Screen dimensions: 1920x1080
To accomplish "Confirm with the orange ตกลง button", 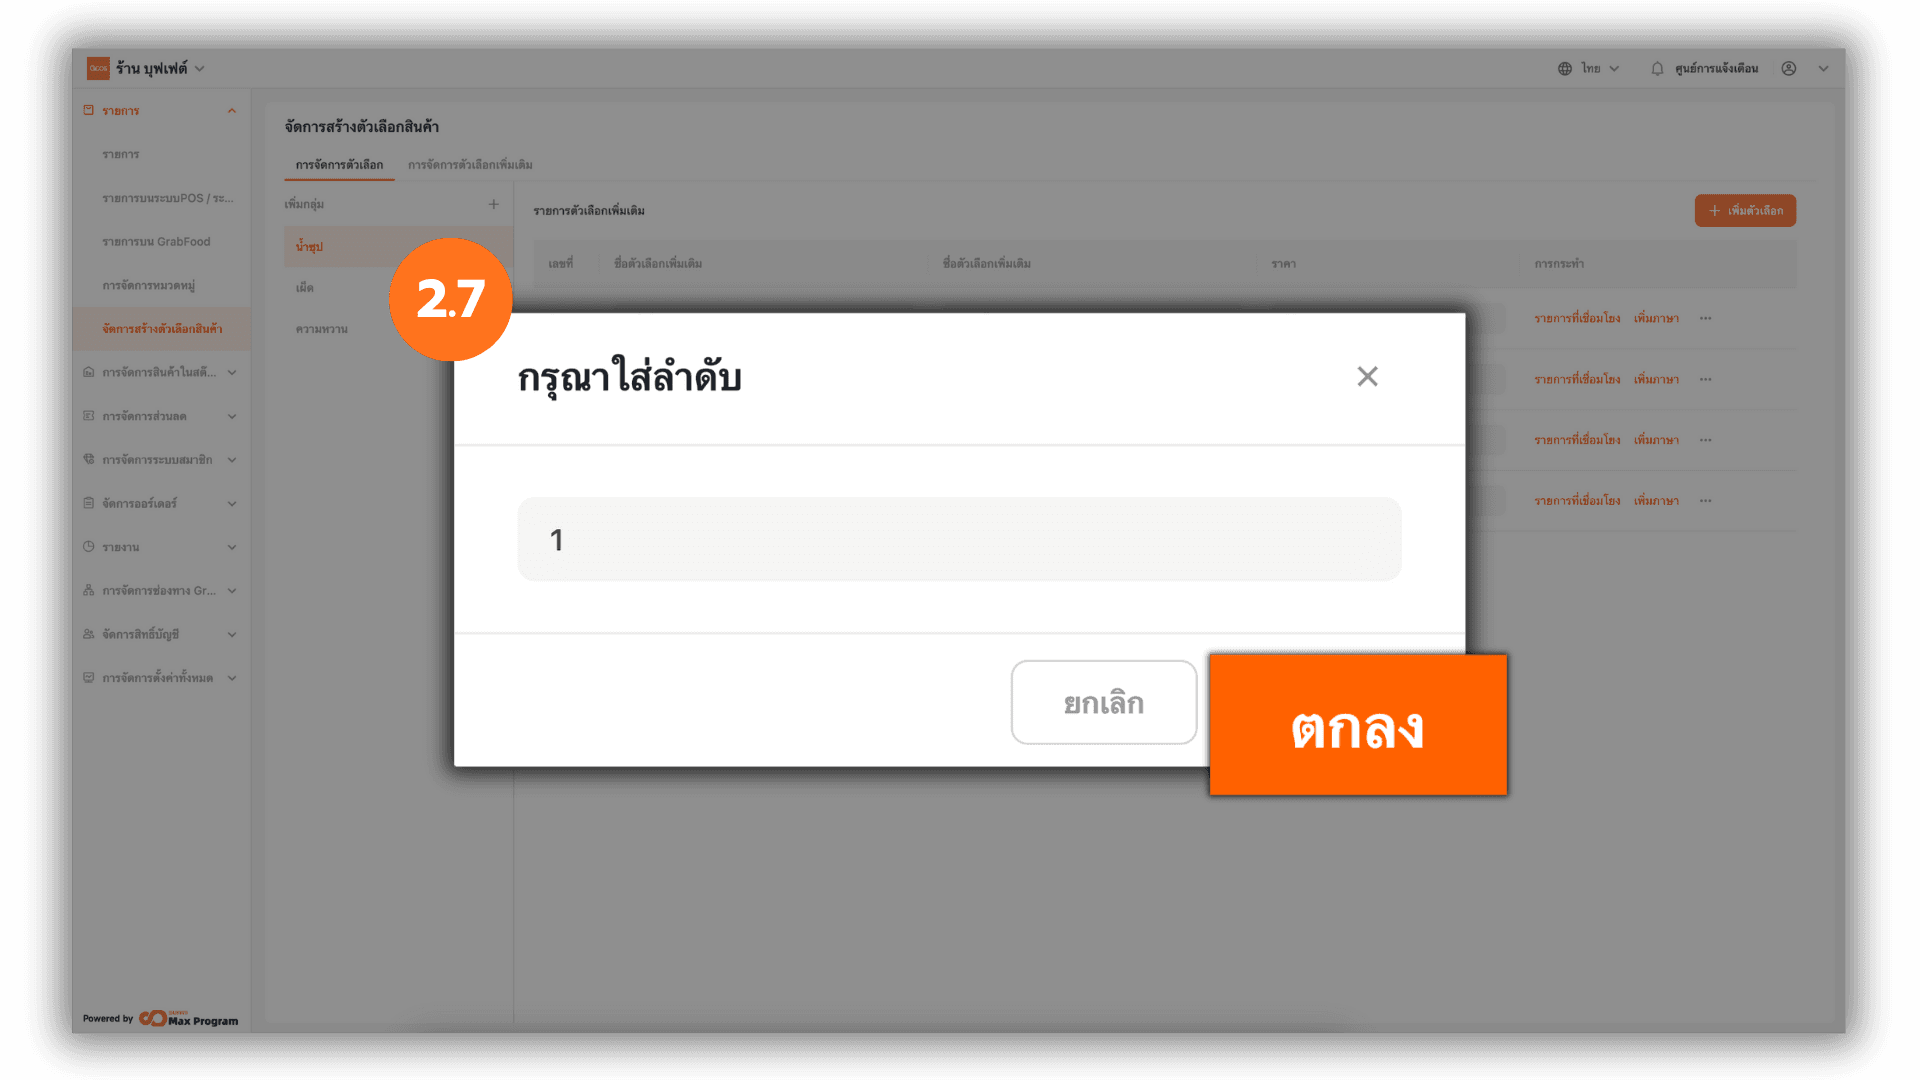I will 1358,725.
